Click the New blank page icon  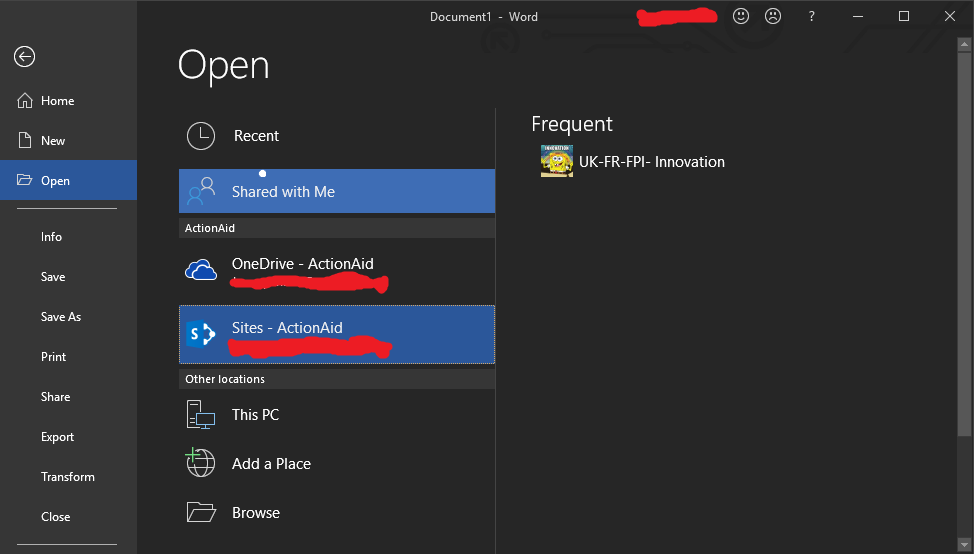(x=25, y=140)
